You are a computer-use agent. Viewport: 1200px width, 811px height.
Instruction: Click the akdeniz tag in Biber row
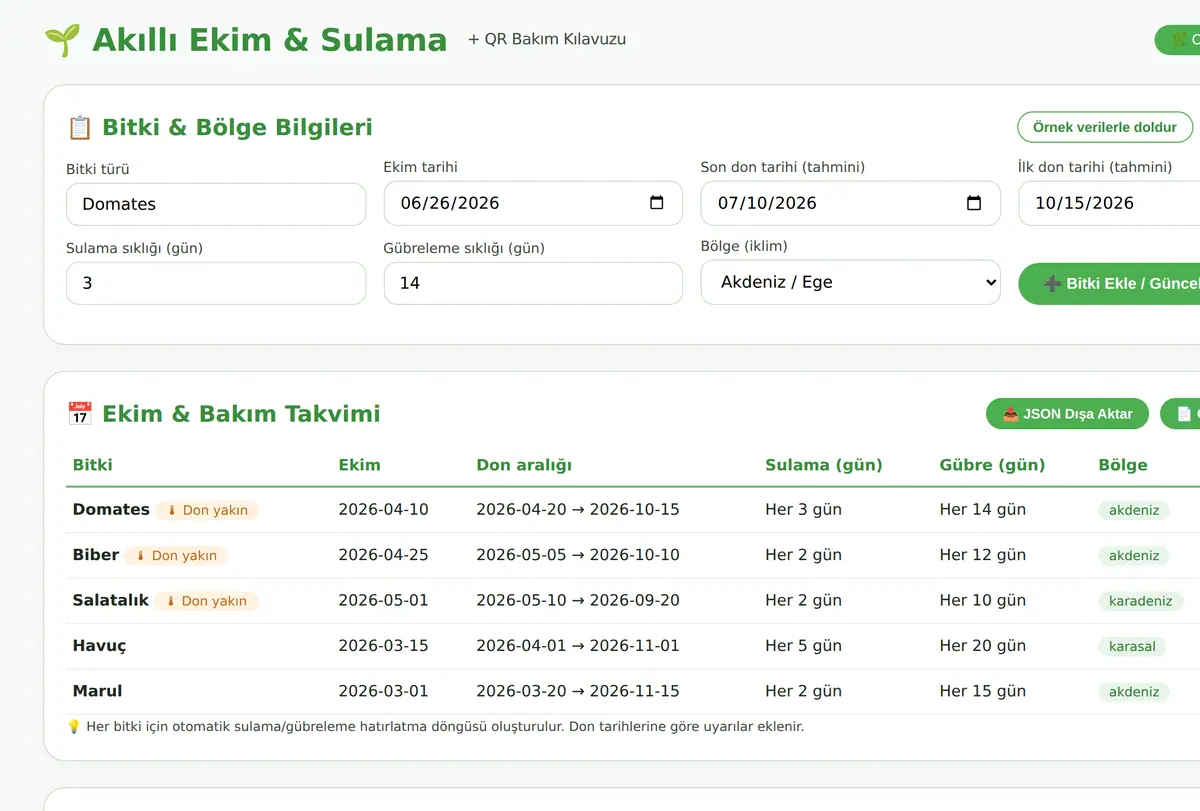[1134, 556]
